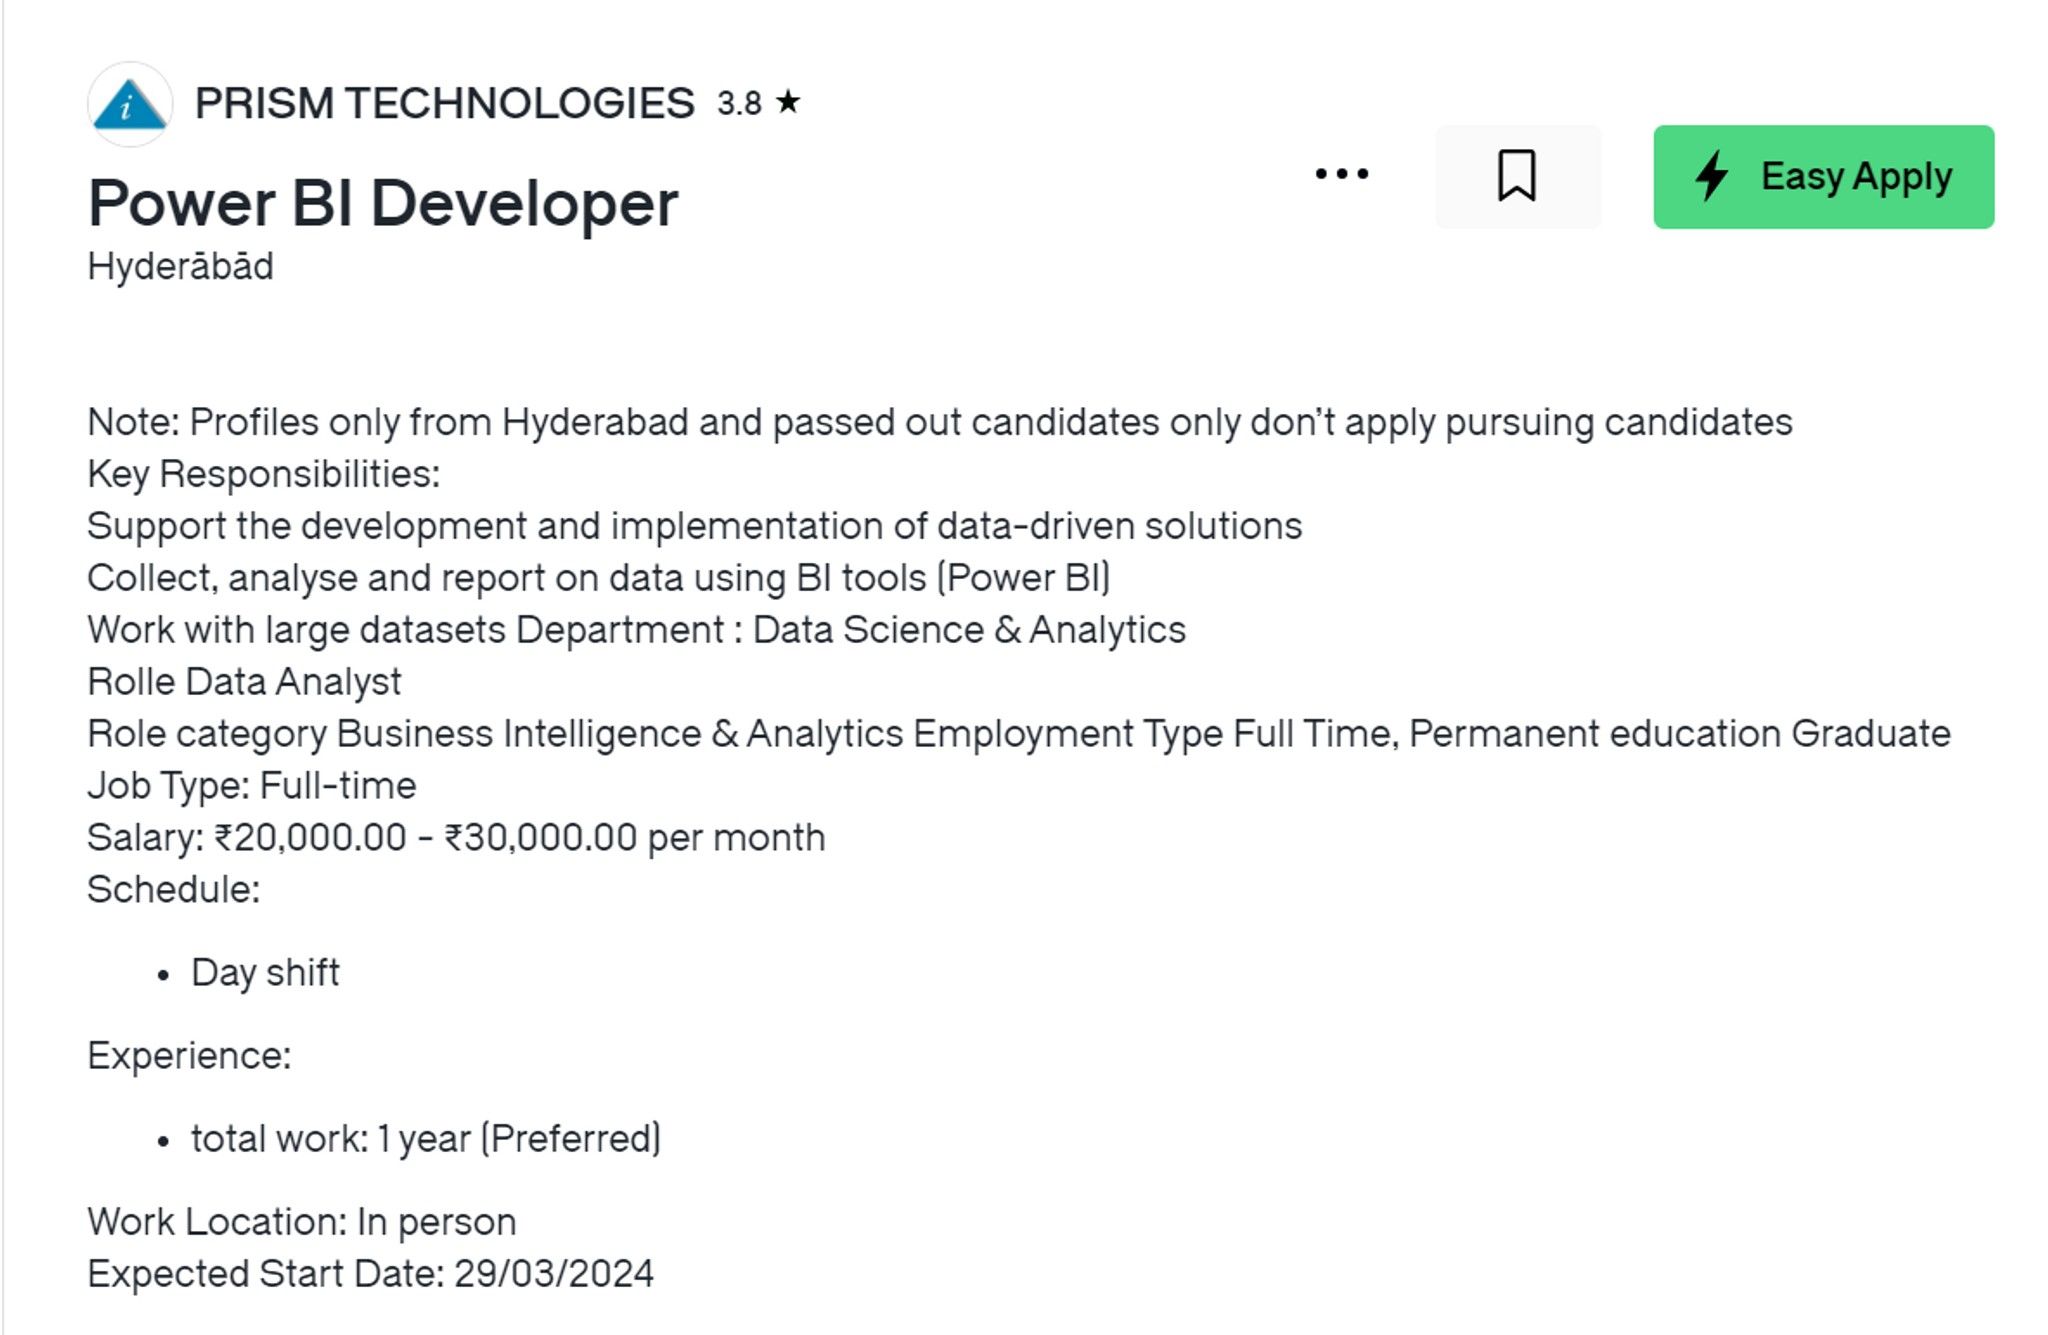The image size is (2048, 1335).
Task: Save this job using the bookmark icon
Action: click(1516, 175)
